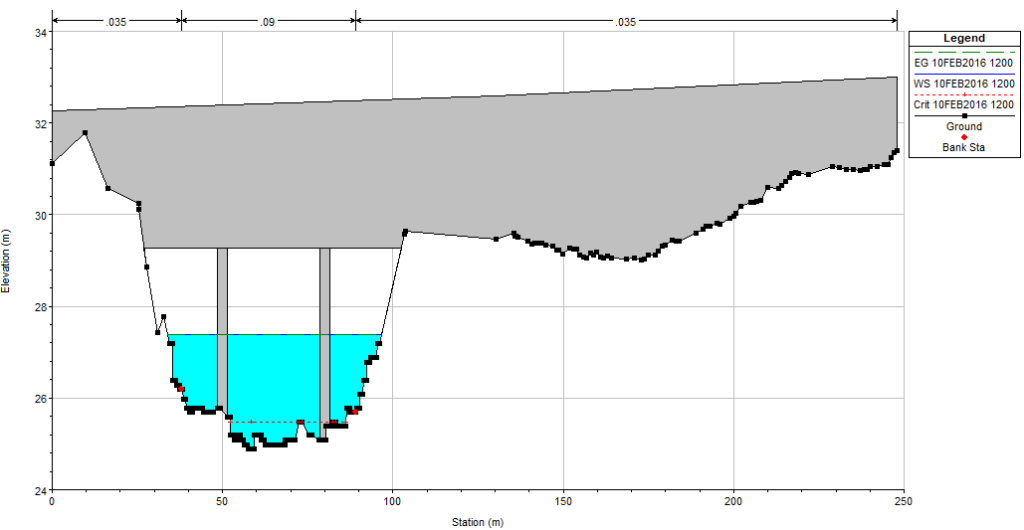This screenshot has height=530, width=1024.
Task: Select the Crit 10FEB2016 1200 legend entry
Action: (964, 104)
